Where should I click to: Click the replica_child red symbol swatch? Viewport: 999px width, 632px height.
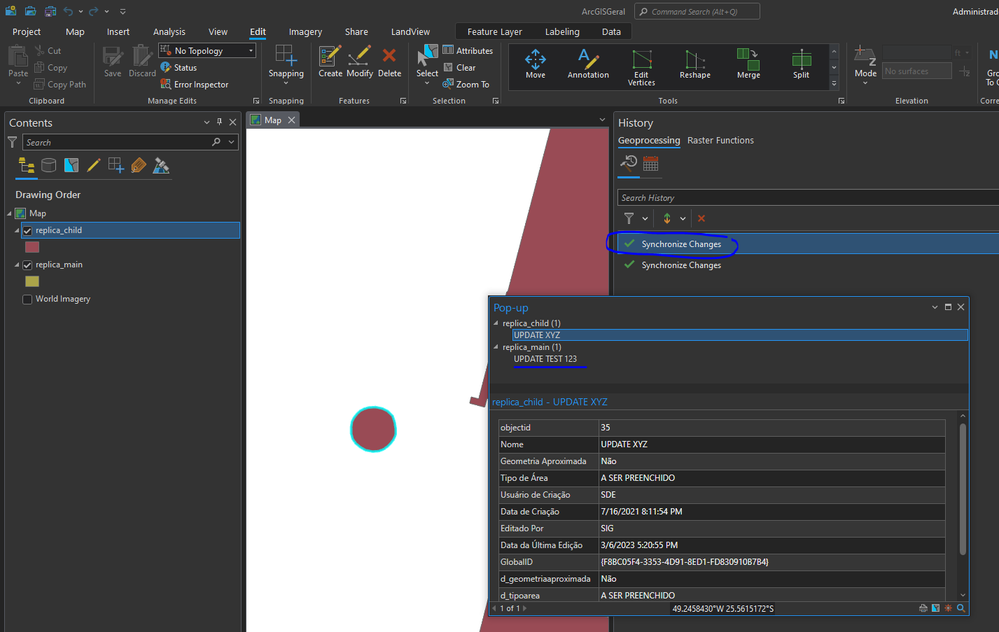[32, 247]
